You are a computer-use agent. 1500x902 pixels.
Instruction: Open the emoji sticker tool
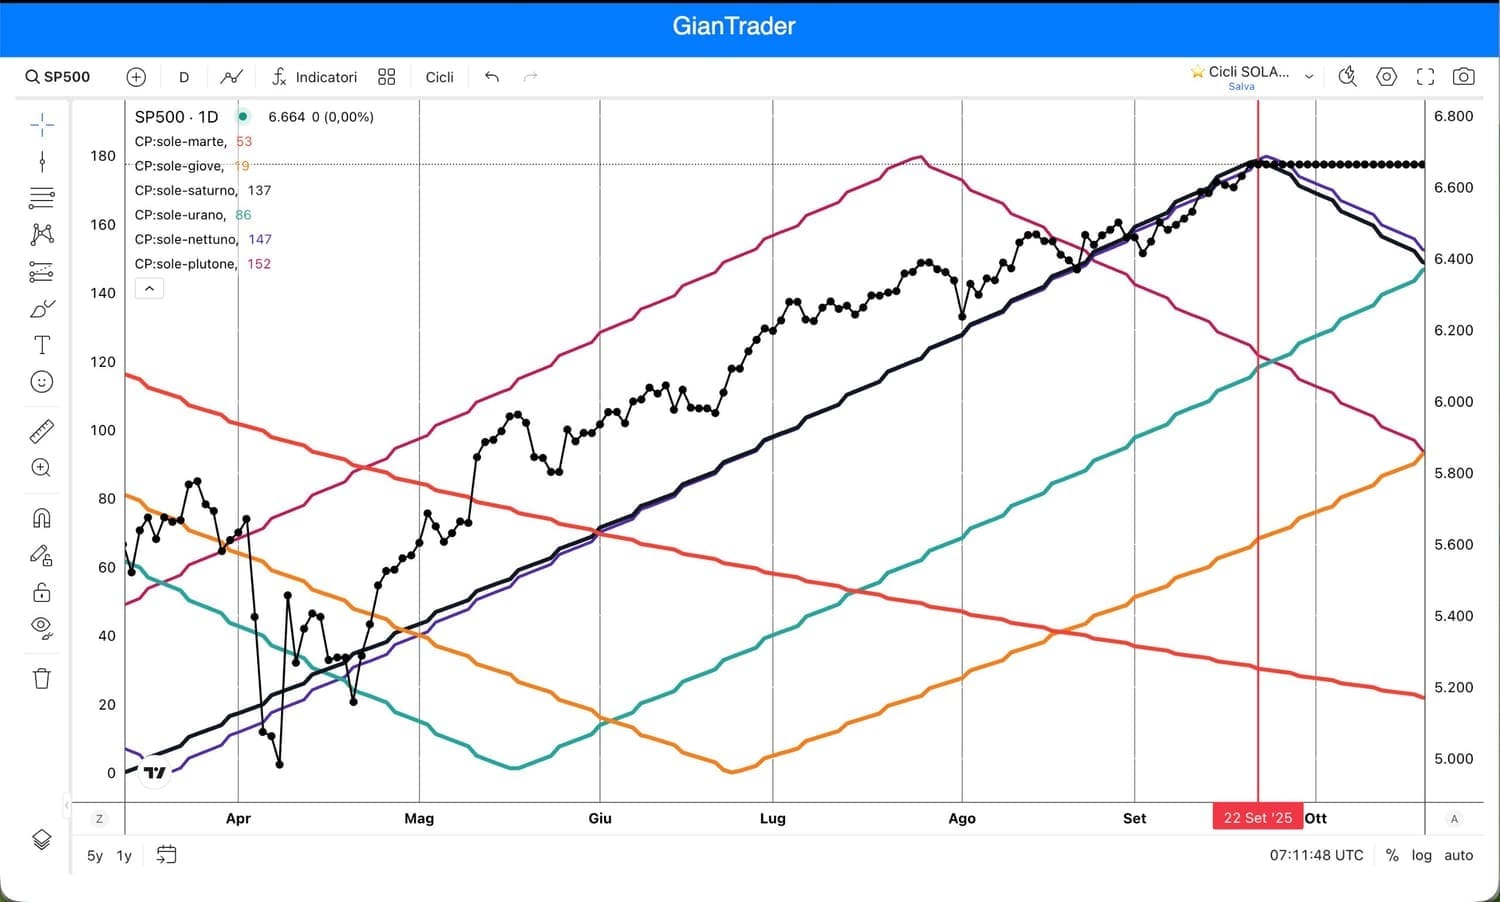pyautogui.click(x=42, y=382)
